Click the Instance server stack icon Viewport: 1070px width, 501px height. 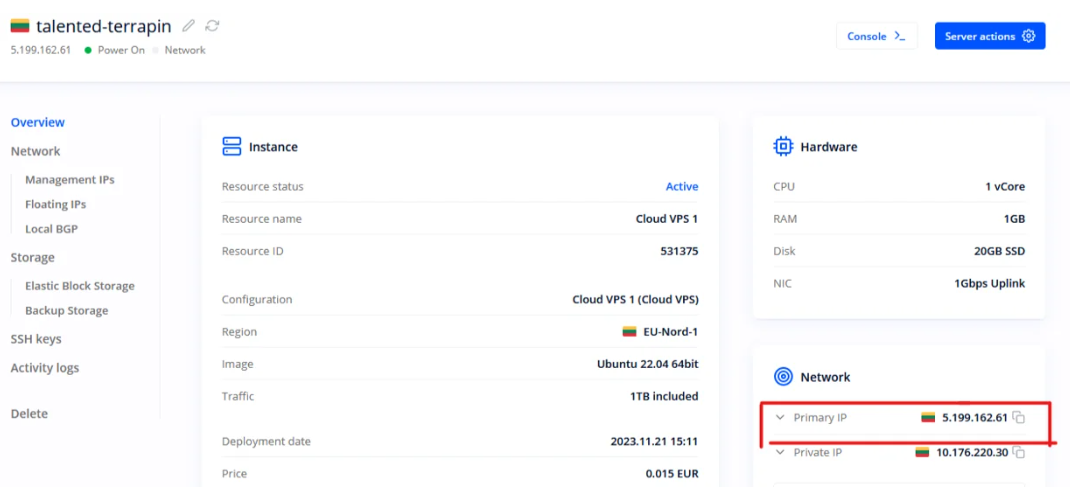click(x=232, y=147)
